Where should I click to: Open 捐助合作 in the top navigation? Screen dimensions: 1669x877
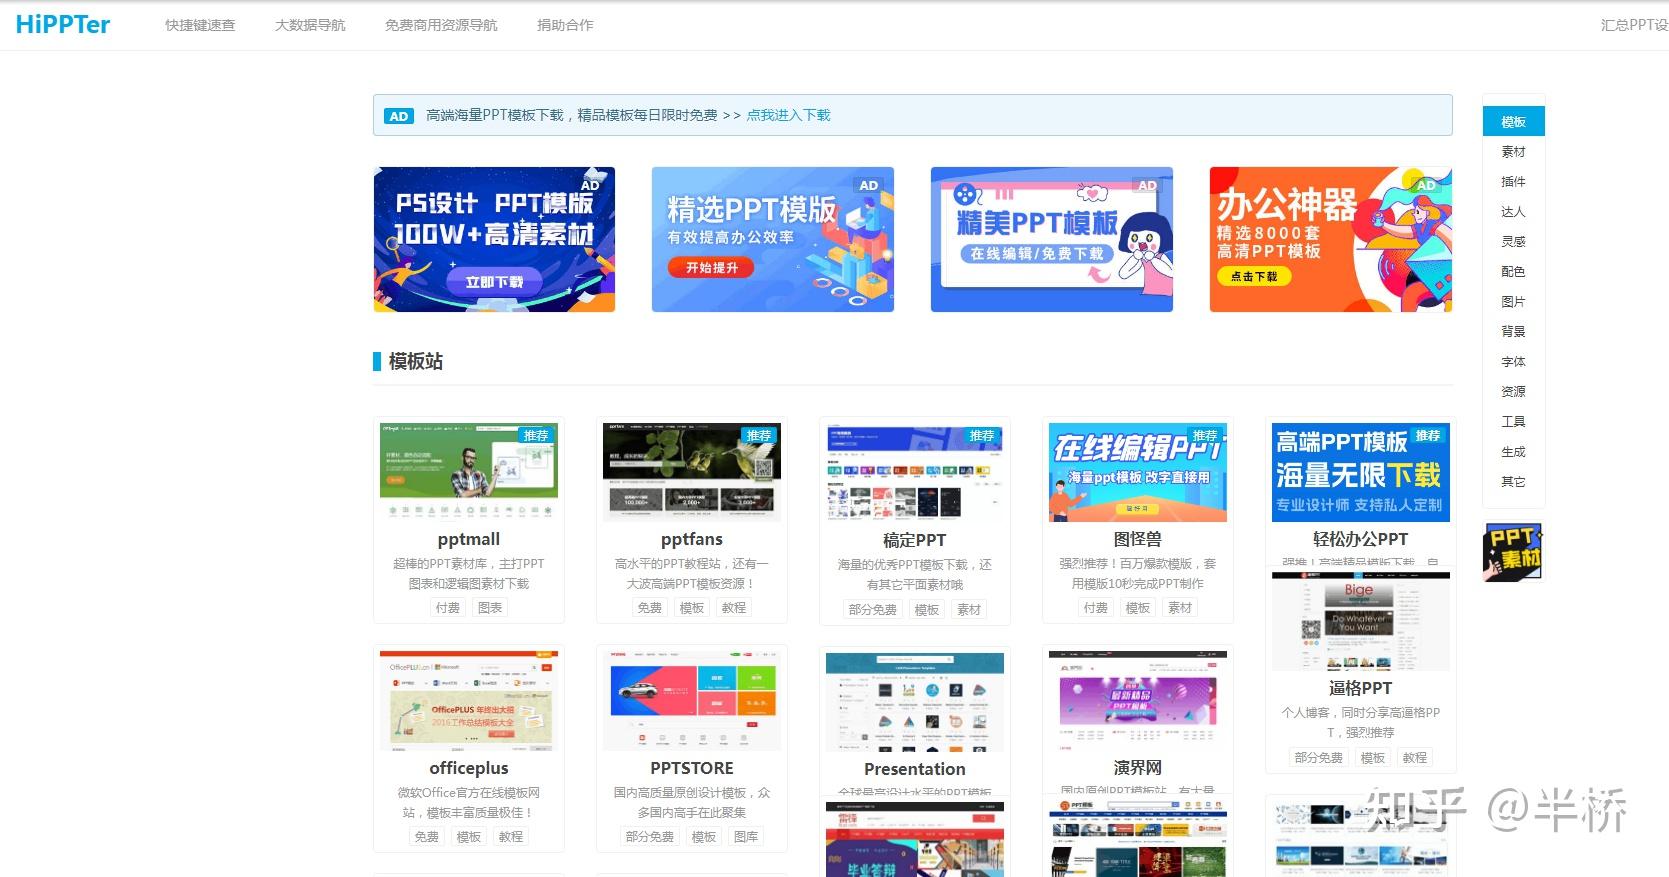click(565, 25)
